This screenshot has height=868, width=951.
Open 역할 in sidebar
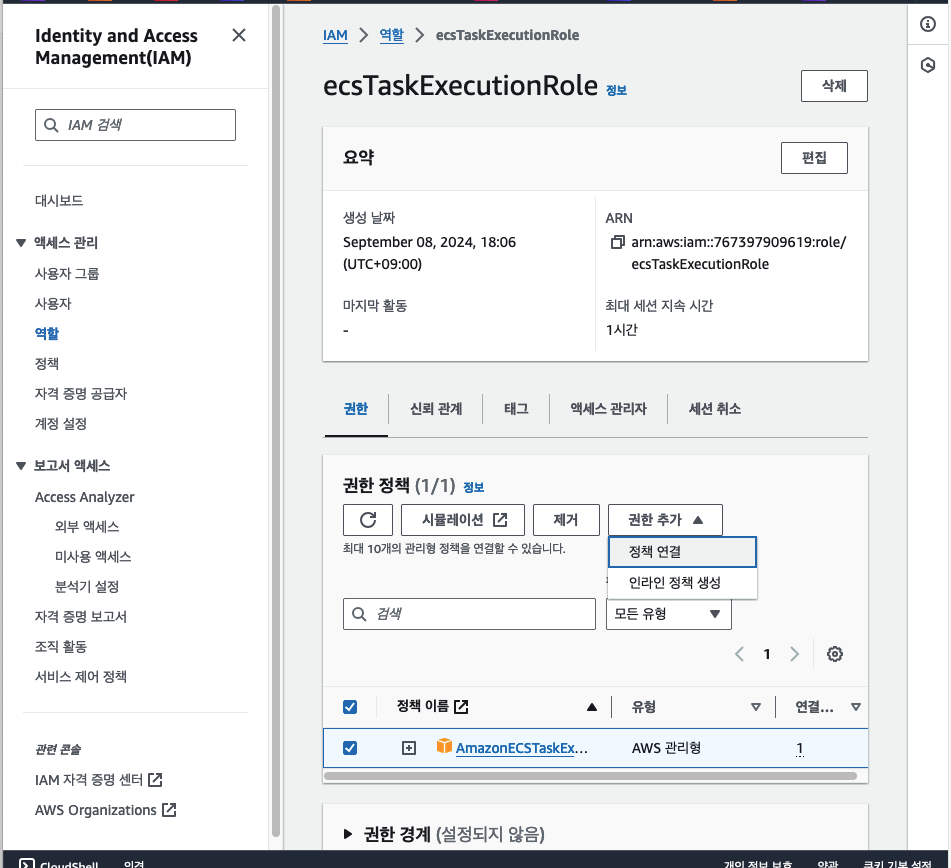point(47,334)
